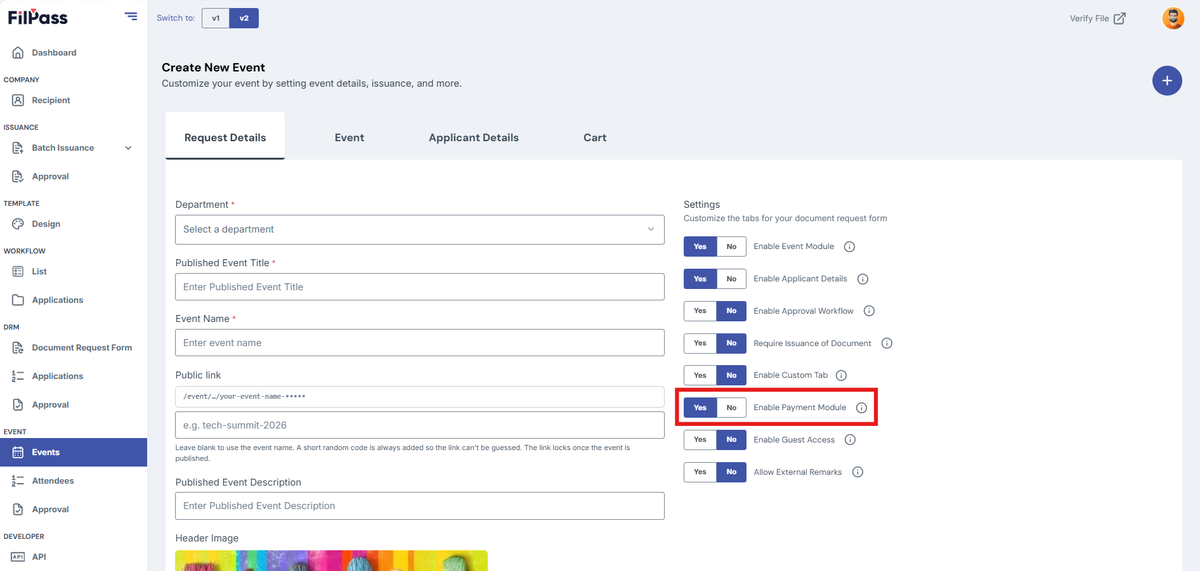The height and width of the screenshot is (571, 1200).
Task: Click the Document Request Form icon
Action: 18,348
